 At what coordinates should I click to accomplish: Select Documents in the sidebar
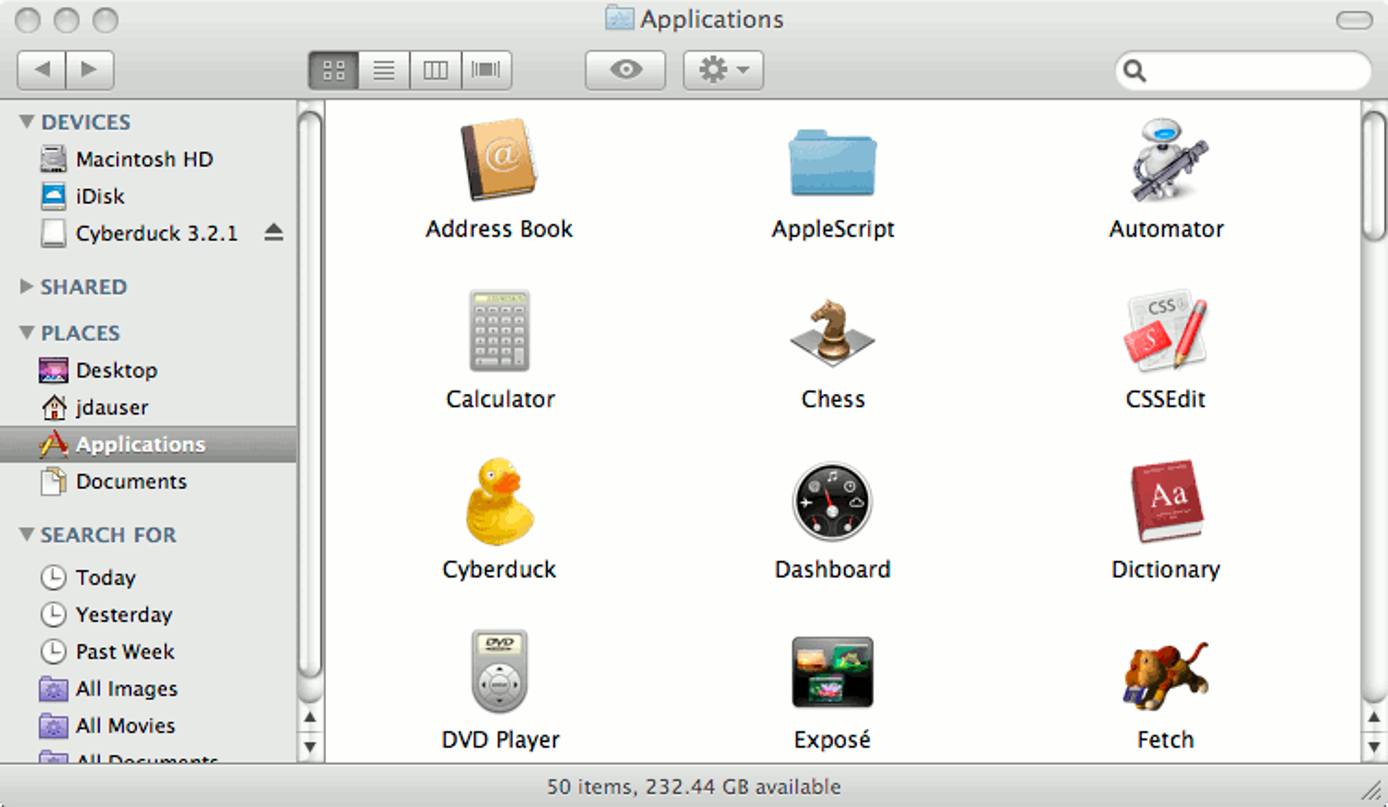coord(130,481)
